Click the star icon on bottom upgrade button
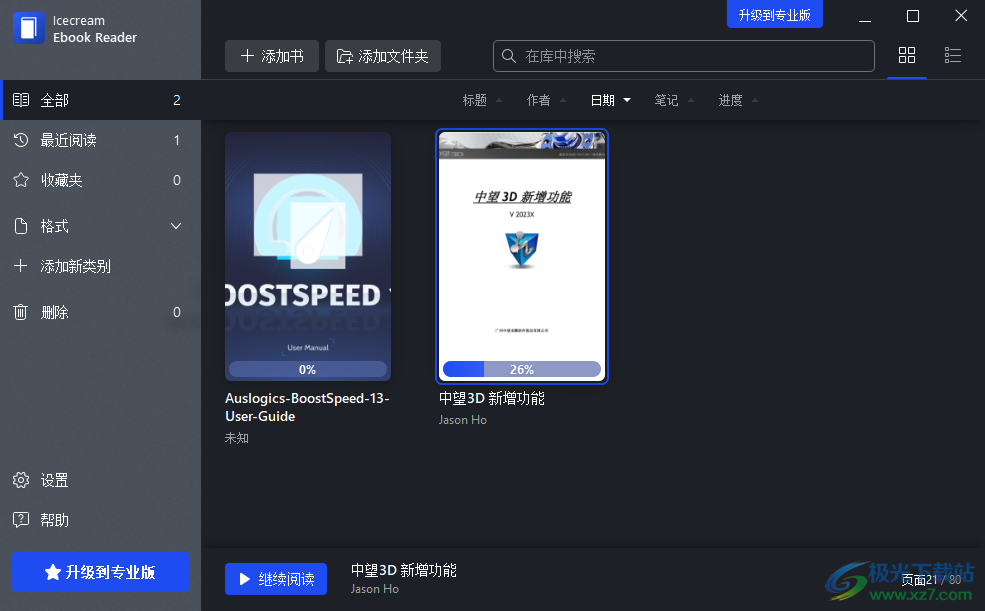985x611 pixels. pos(53,572)
